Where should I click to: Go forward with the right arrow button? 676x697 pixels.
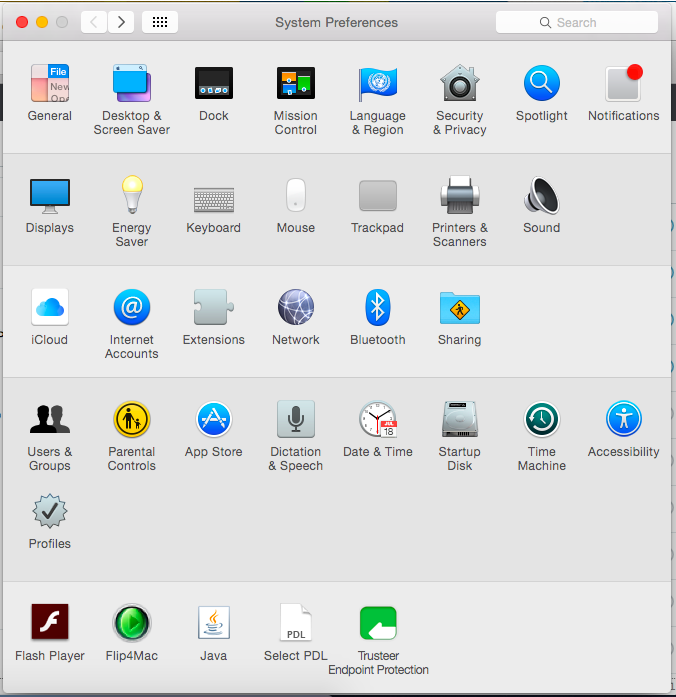pos(121,22)
